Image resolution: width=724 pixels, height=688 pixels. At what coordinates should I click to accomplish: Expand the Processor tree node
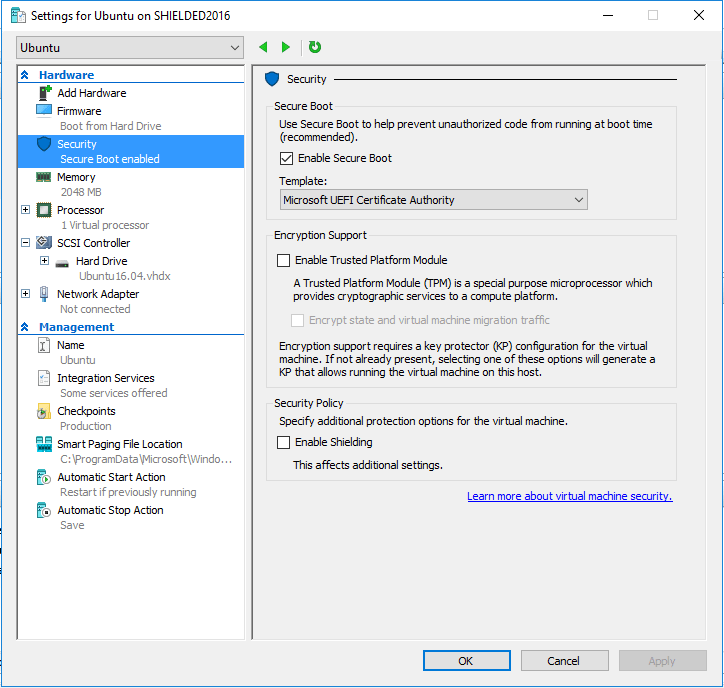click(x=25, y=210)
